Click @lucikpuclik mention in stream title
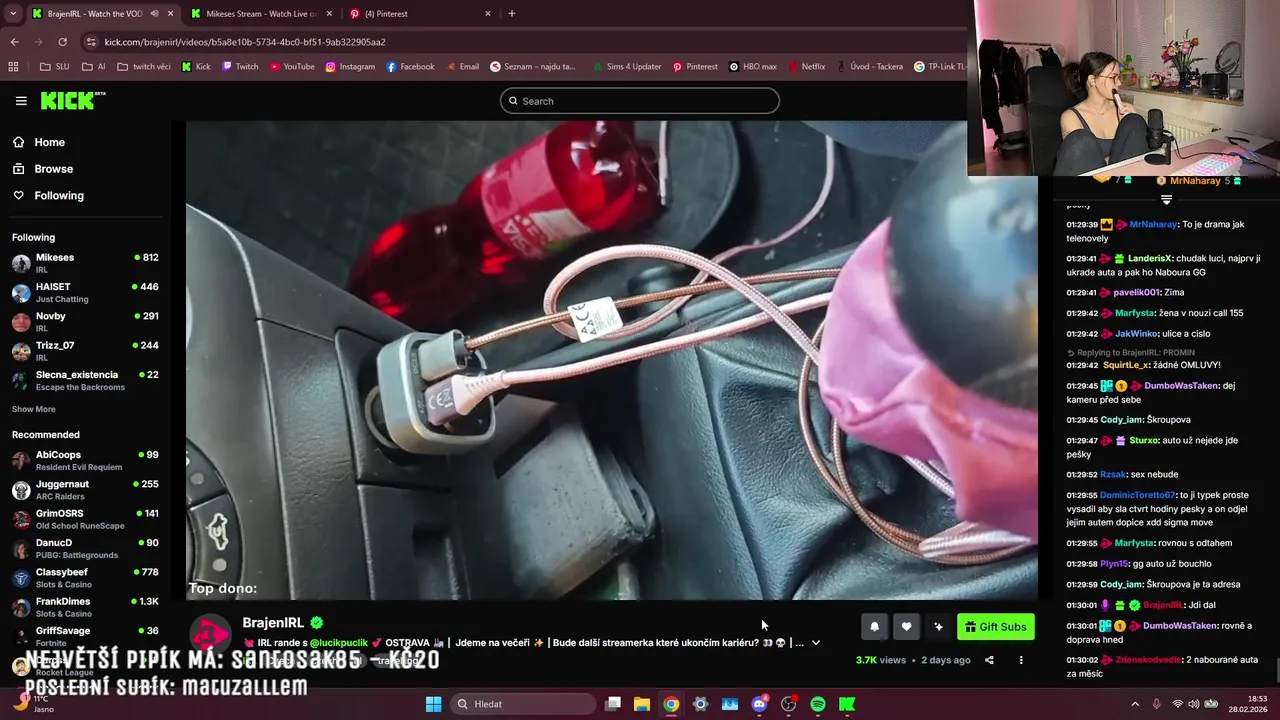The height and width of the screenshot is (720, 1280). 339,643
